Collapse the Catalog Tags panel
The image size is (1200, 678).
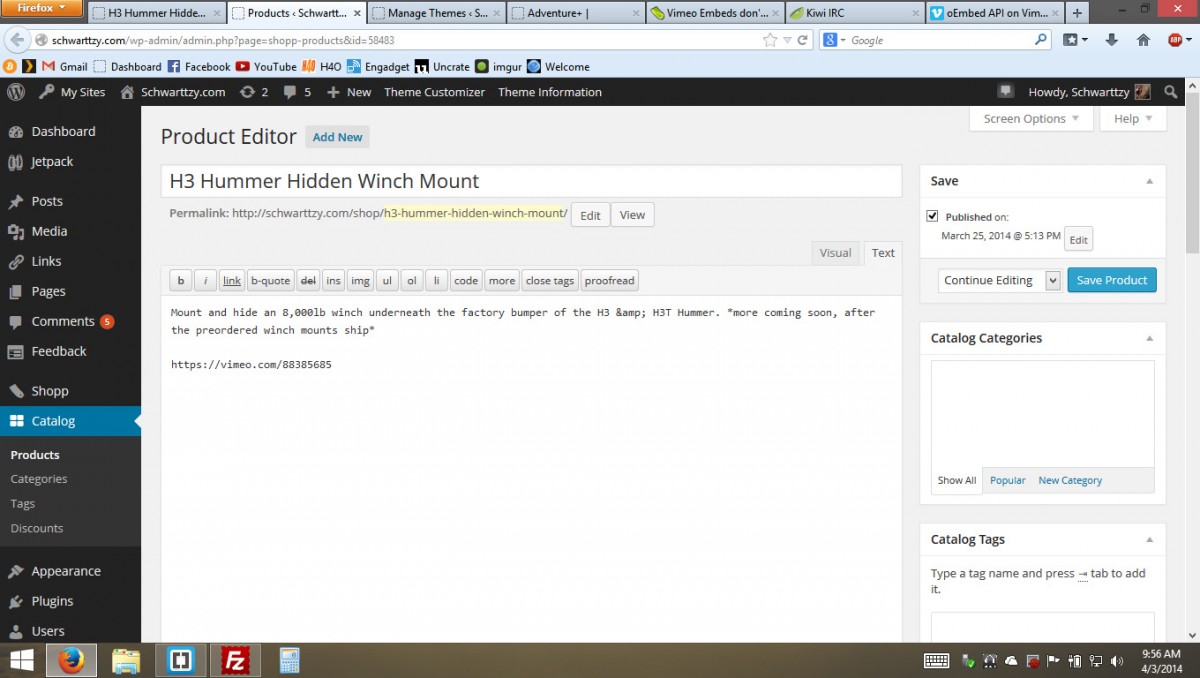coord(1149,539)
